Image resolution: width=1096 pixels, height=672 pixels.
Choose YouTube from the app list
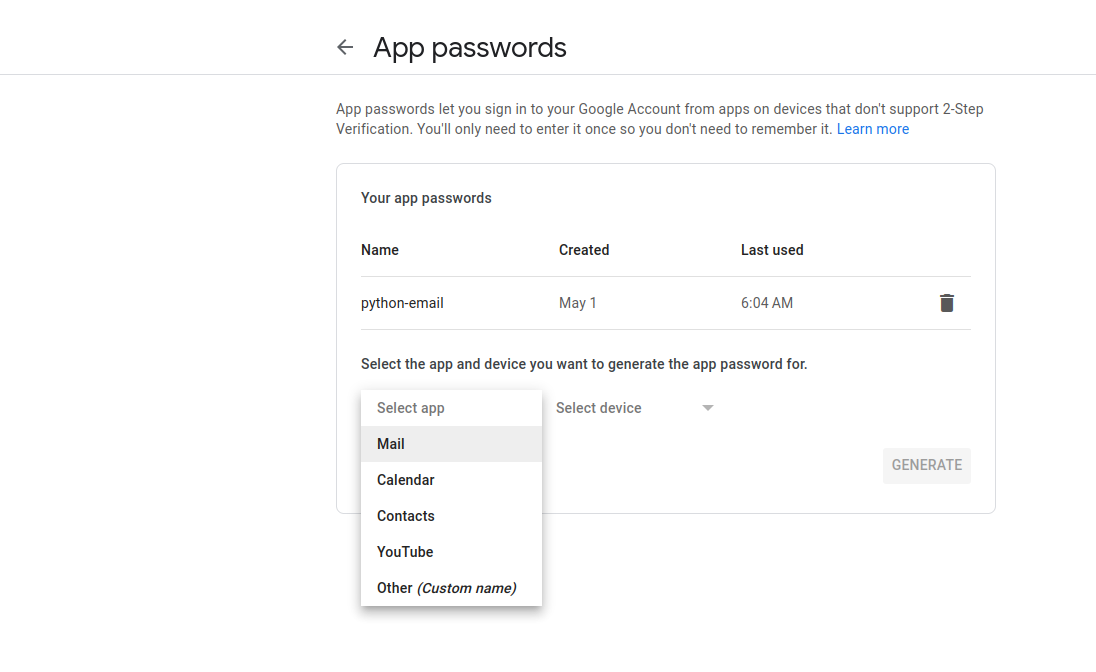pyautogui.click(x=451, y=552)
